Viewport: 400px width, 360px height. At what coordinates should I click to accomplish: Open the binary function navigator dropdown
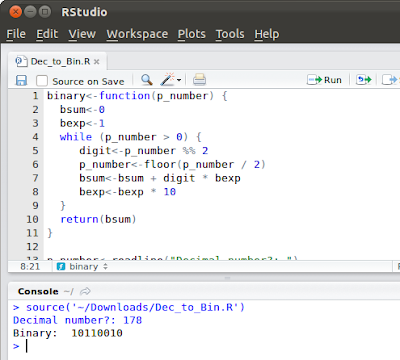82,267
